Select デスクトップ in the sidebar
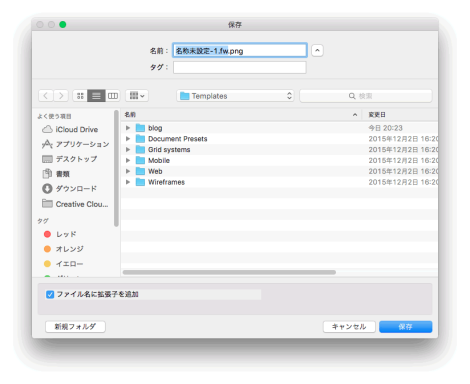470x384 pixels. [x=70, y=159]
